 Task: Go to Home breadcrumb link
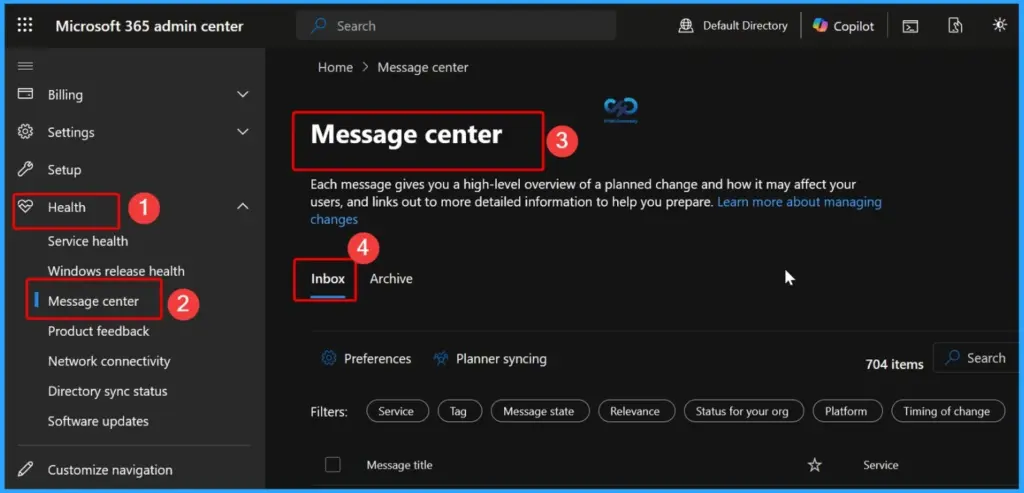[335, 67]
